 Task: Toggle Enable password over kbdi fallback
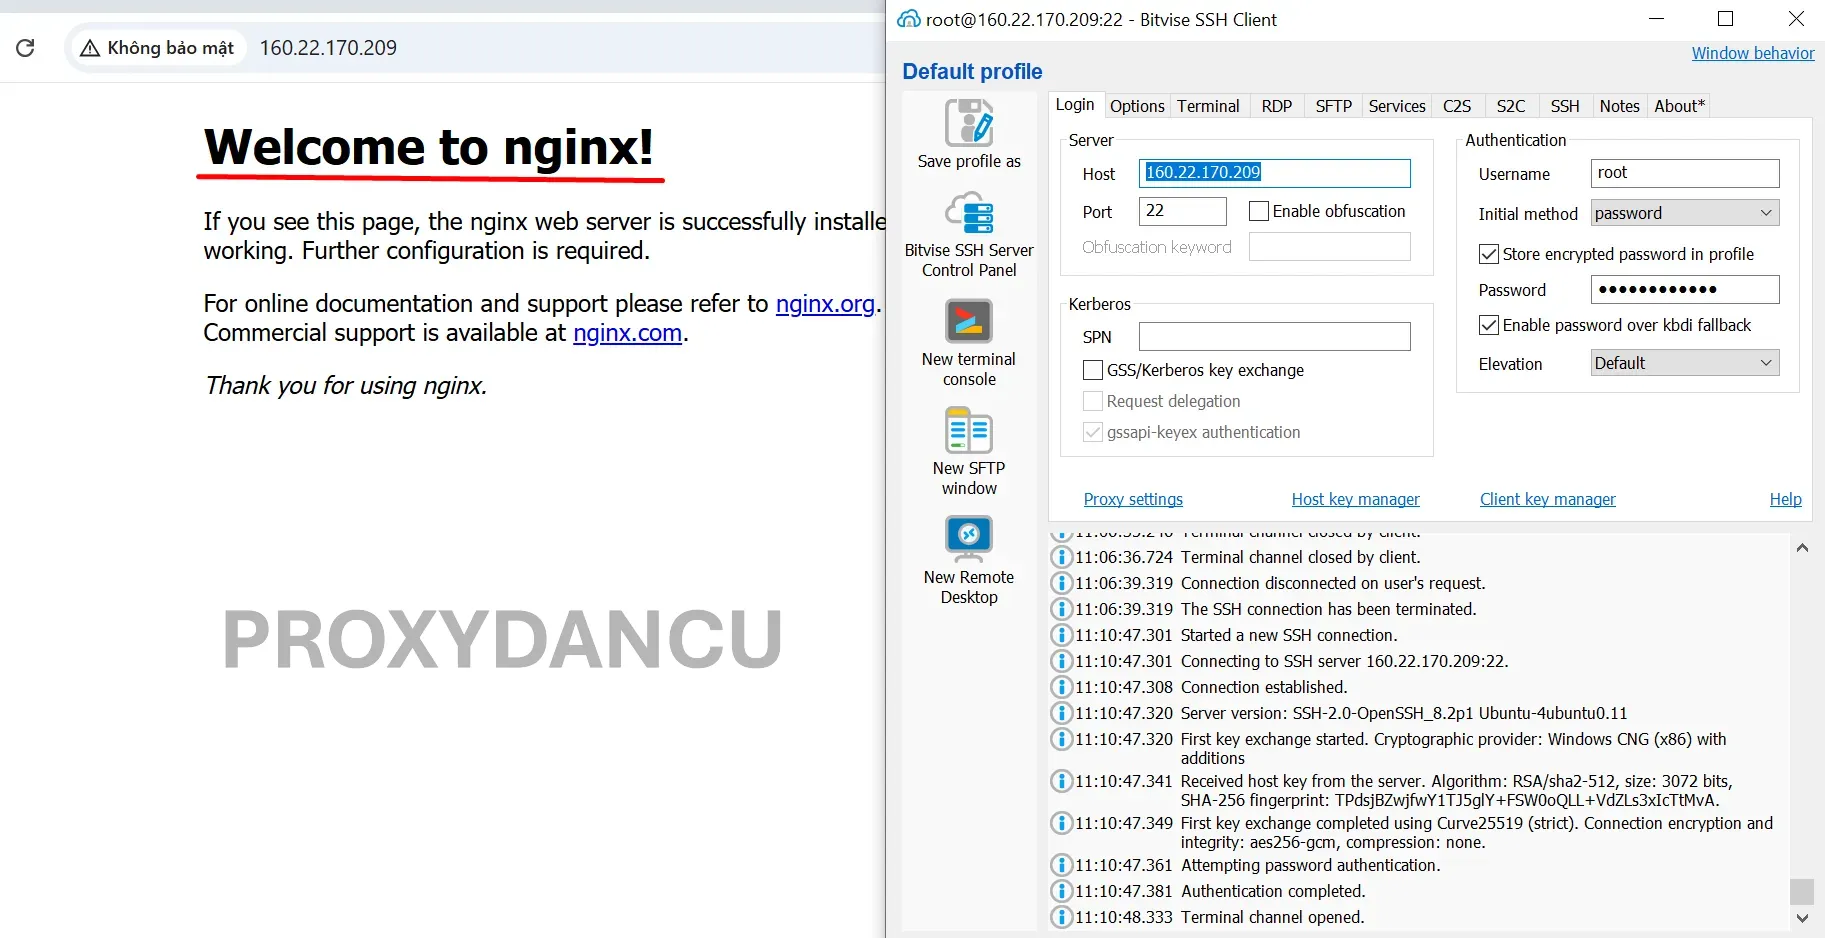1489,325
